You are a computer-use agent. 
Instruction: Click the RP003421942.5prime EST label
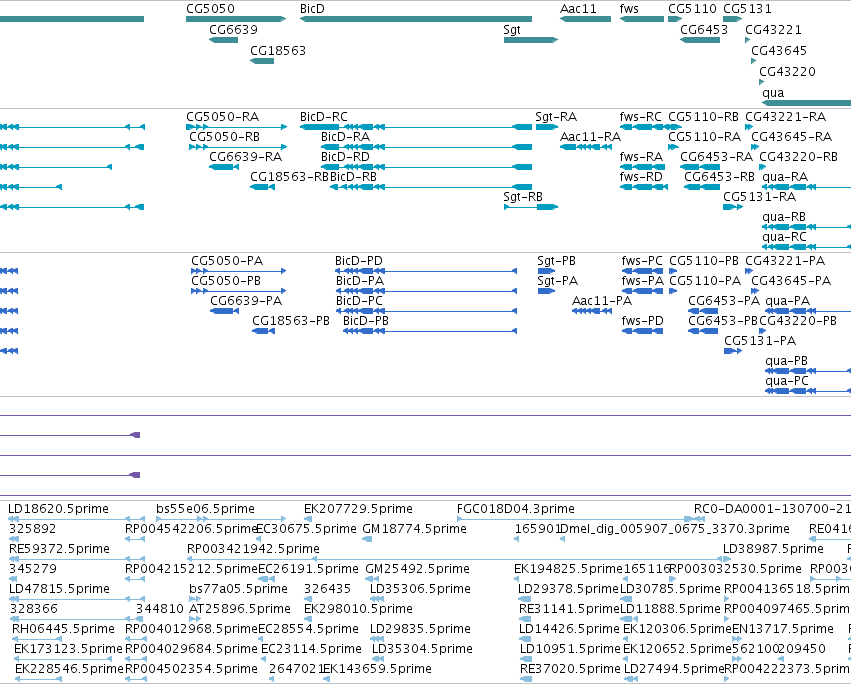pos(253,549)
